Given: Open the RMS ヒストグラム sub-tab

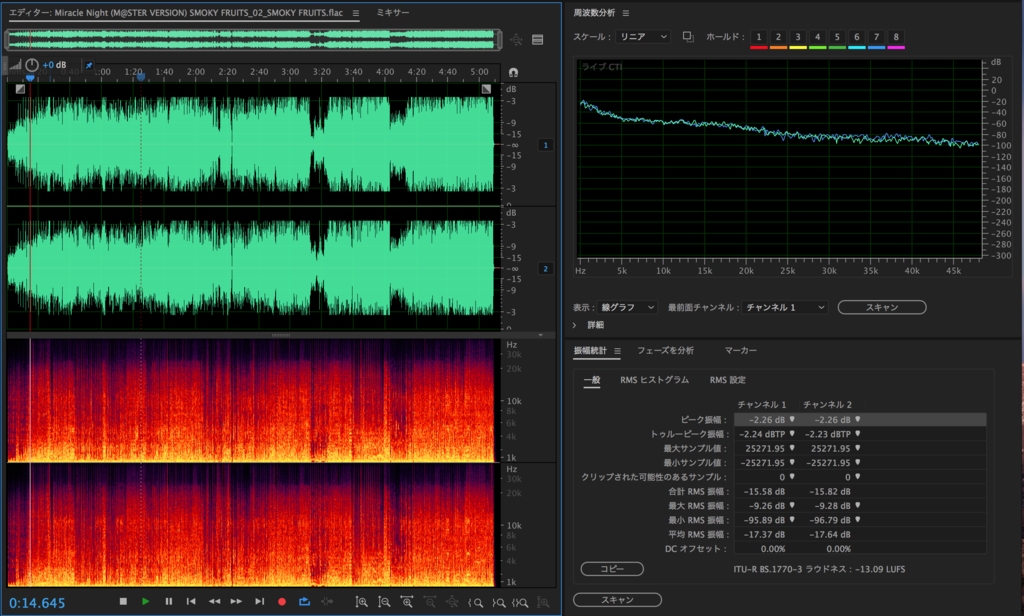Looking at the screenshot, I should [654, 380].
